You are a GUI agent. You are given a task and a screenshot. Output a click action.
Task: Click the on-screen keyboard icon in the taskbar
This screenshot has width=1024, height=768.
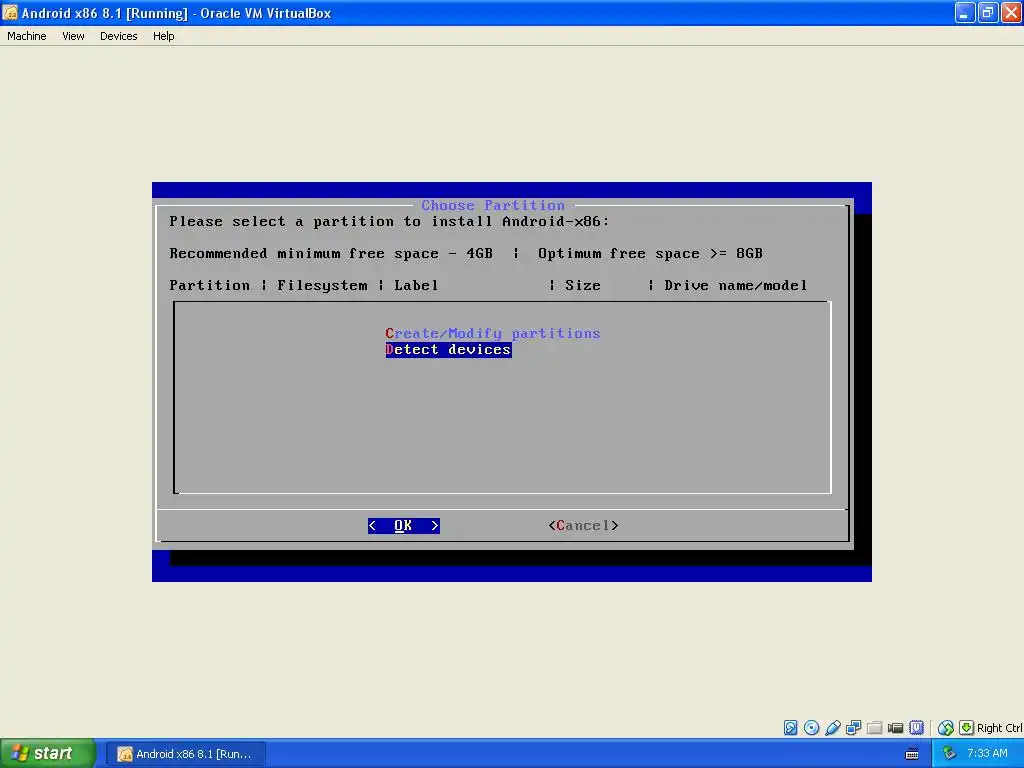coord(912,754)
